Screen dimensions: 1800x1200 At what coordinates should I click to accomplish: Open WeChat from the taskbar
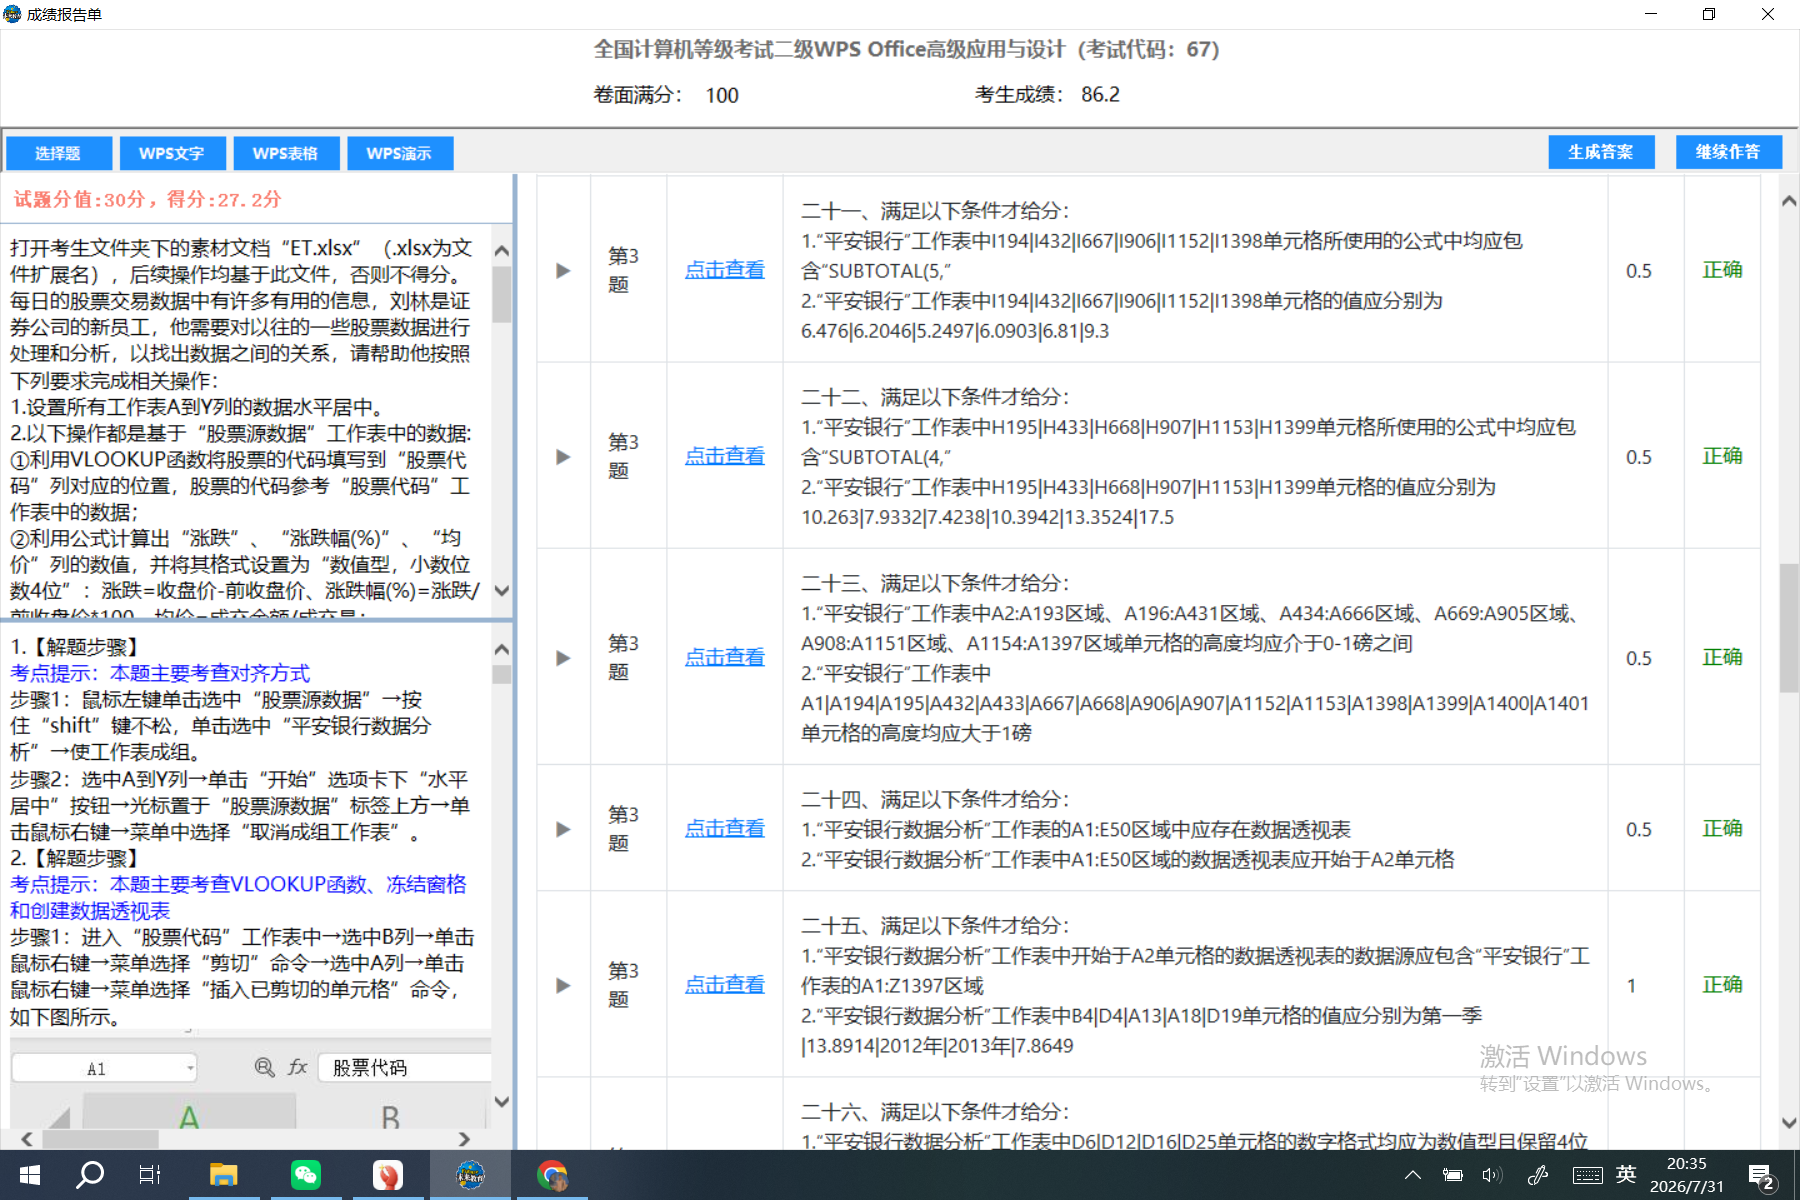[x=305, y=1175]
